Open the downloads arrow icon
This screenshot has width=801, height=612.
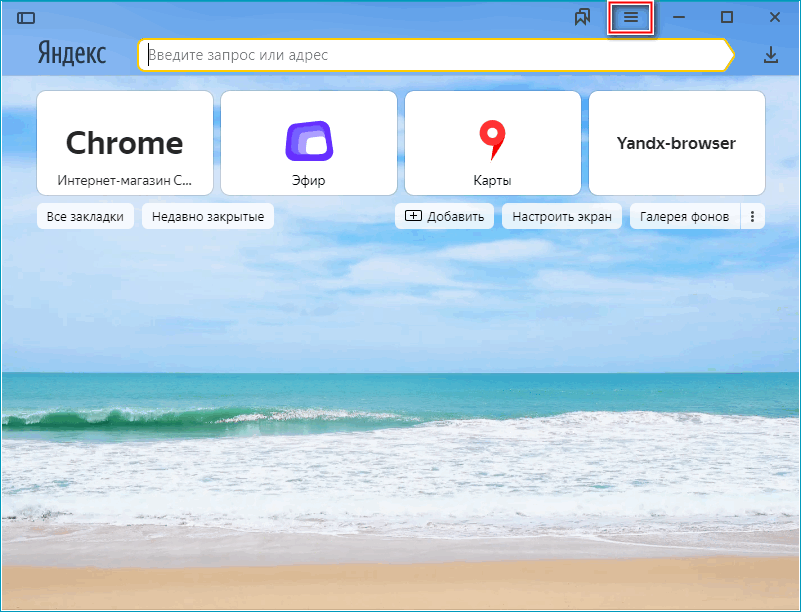771,55
